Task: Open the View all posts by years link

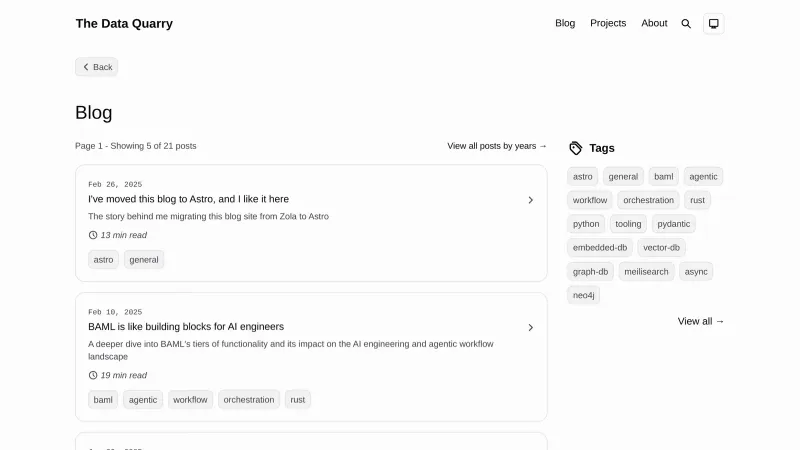Action: (497, 146)
